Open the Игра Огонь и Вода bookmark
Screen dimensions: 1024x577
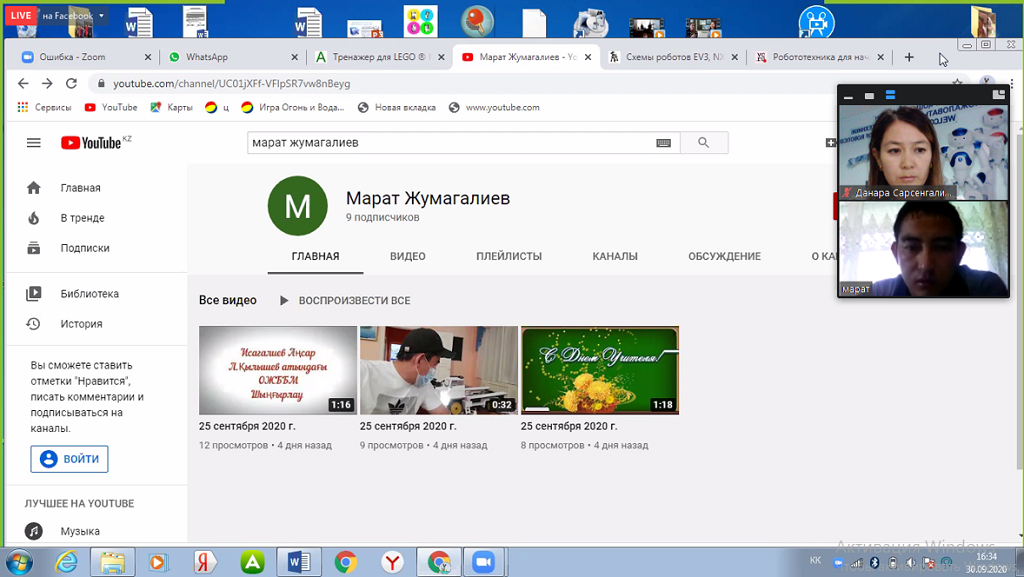(x=293, y=107)
